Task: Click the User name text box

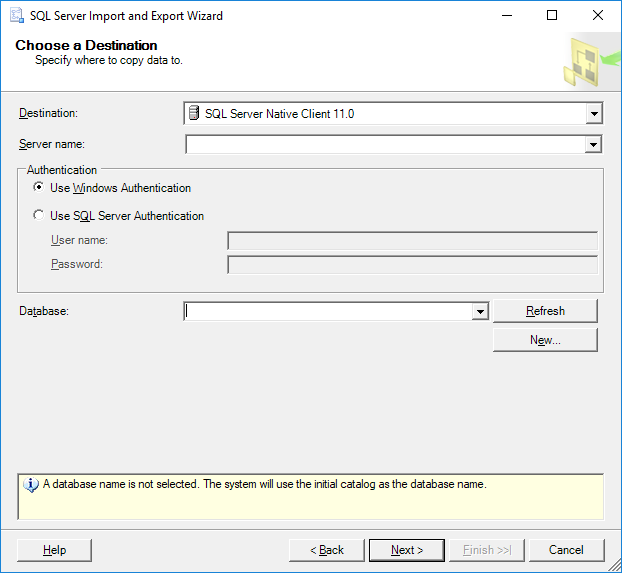Action: [413, 241]
